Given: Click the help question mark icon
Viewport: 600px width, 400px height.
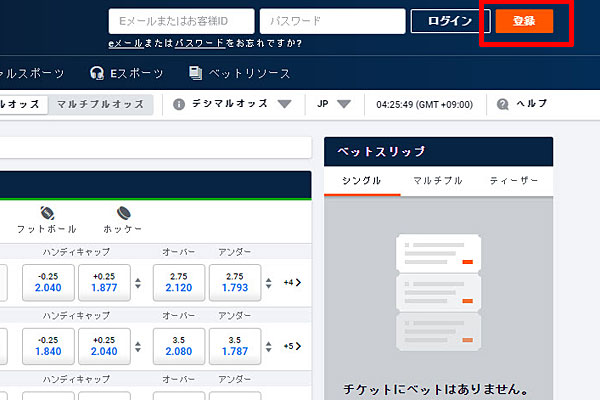Looking at the screenshot, I should pyautogui.click(x=502, y=104).
